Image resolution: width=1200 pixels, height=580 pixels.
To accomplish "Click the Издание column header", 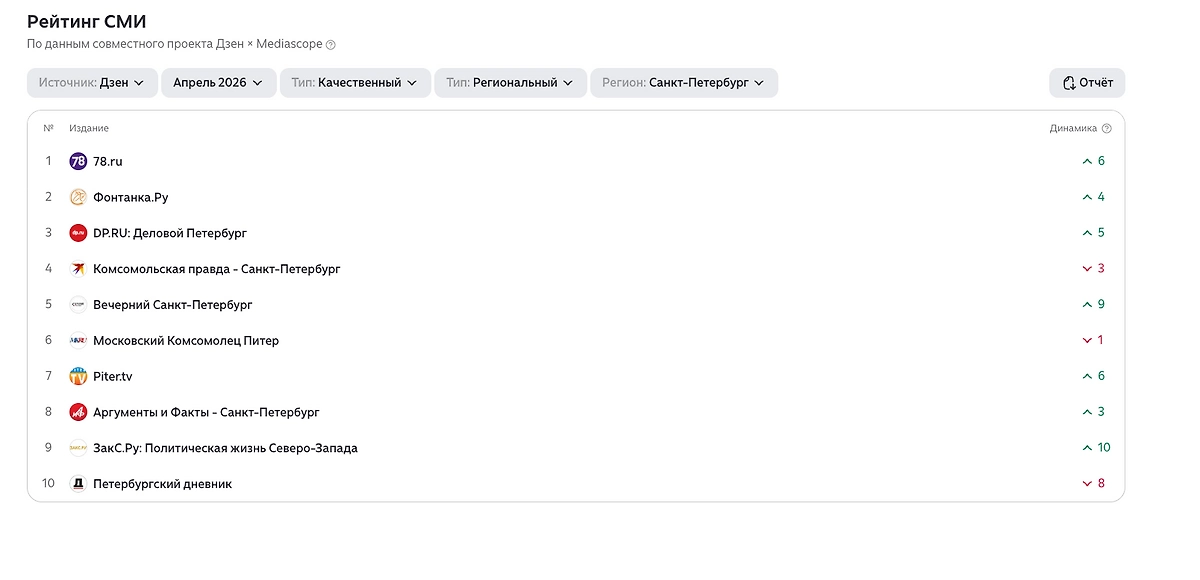I will (89, 129).
